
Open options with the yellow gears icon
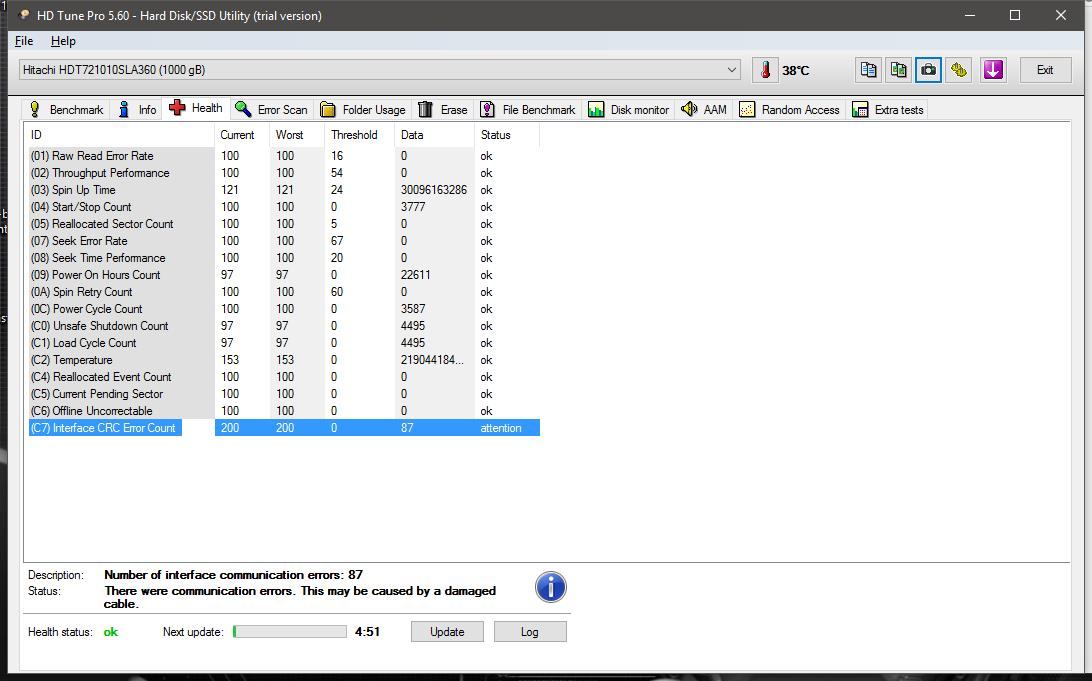[x=959, y=70]
